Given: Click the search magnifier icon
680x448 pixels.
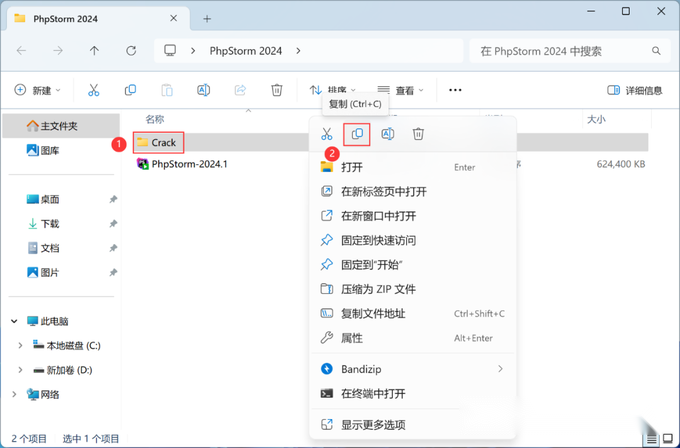Looking at the screenshot, I should click(x=656, y=51).
